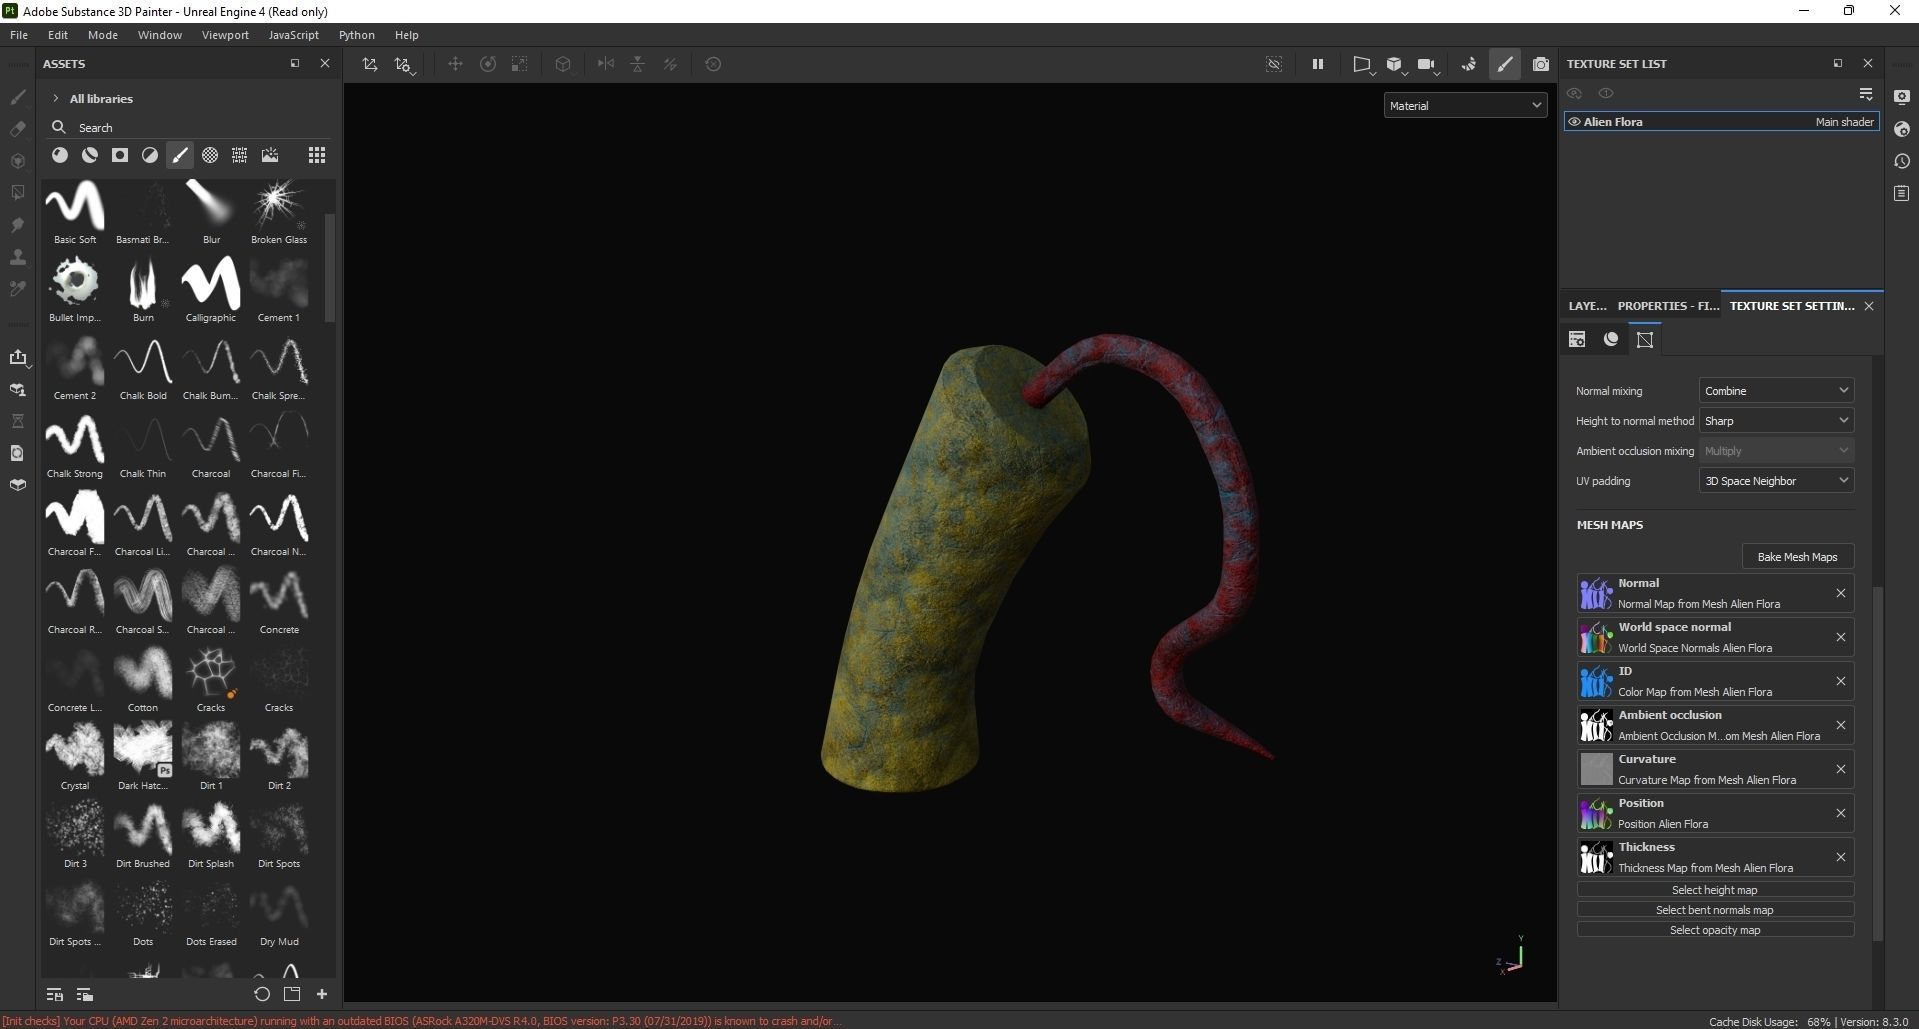Click Select opacity map button
The width and height of the screenshot is (1919, 1029).
coord(1715,930)
